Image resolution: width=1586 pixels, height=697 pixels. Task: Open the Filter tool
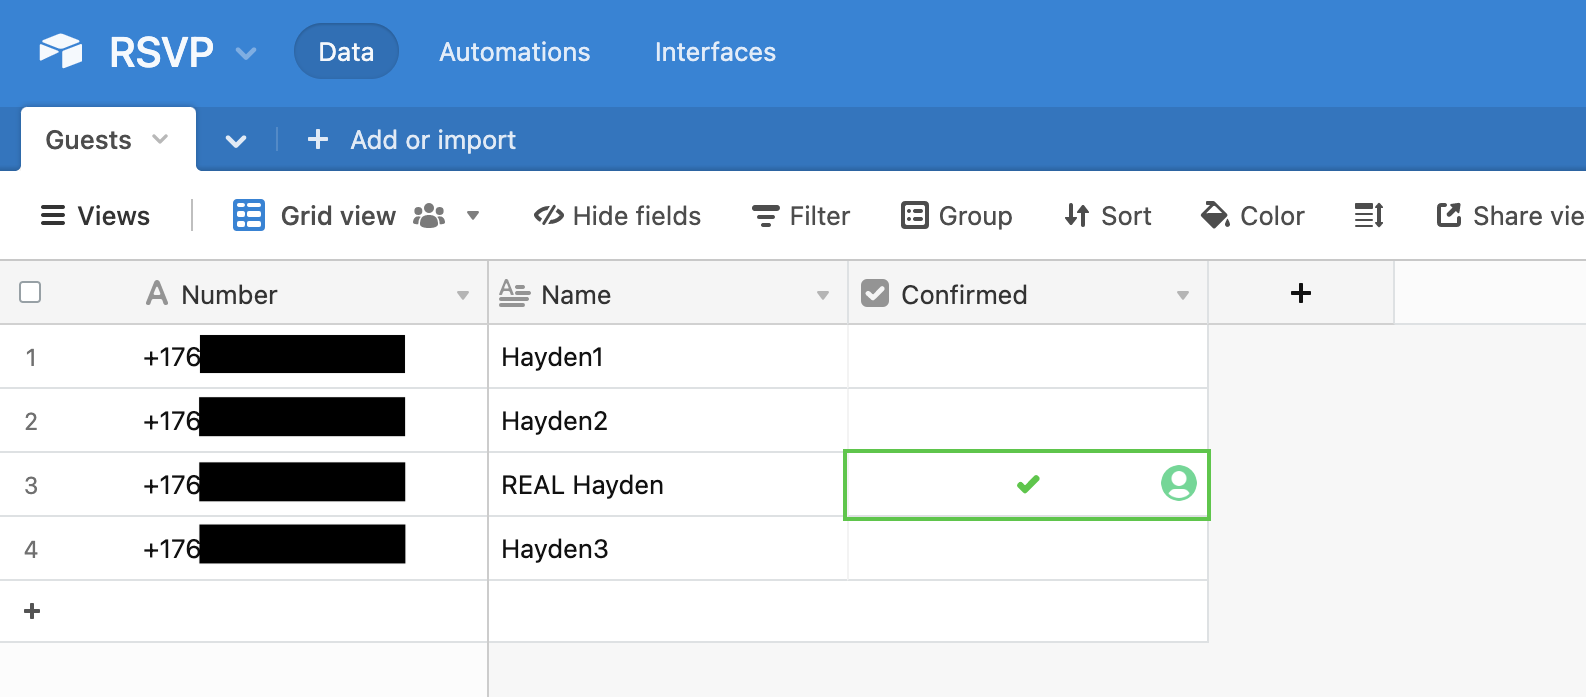click(801, 216)
